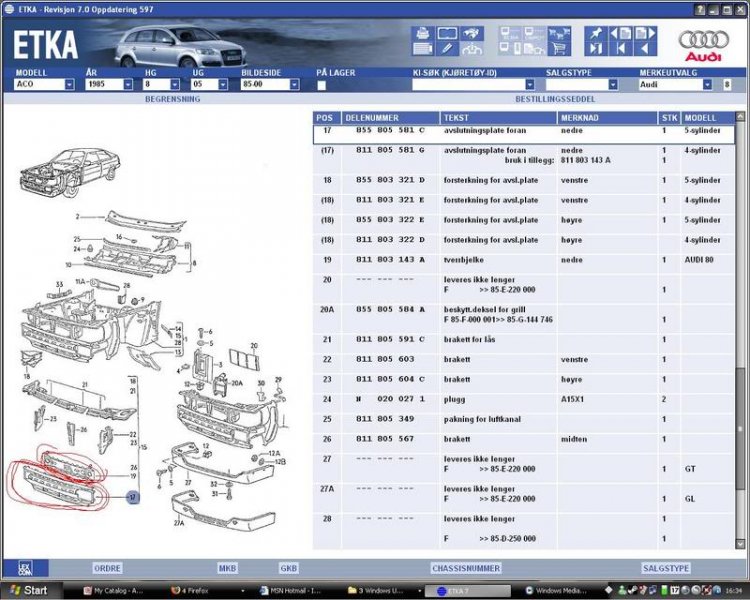Image resolution: width=750 pixels, height=600 pixels.
Task: Click the KI-søk vehicle ID input field
Action: click(470, 85)
